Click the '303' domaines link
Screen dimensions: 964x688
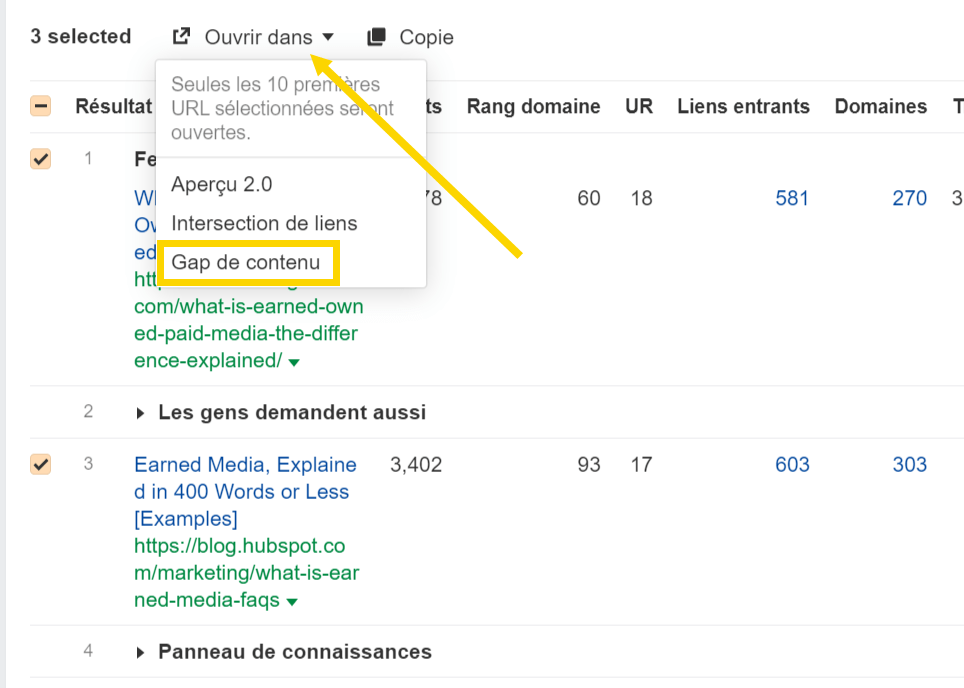click(x=909, y=464)
